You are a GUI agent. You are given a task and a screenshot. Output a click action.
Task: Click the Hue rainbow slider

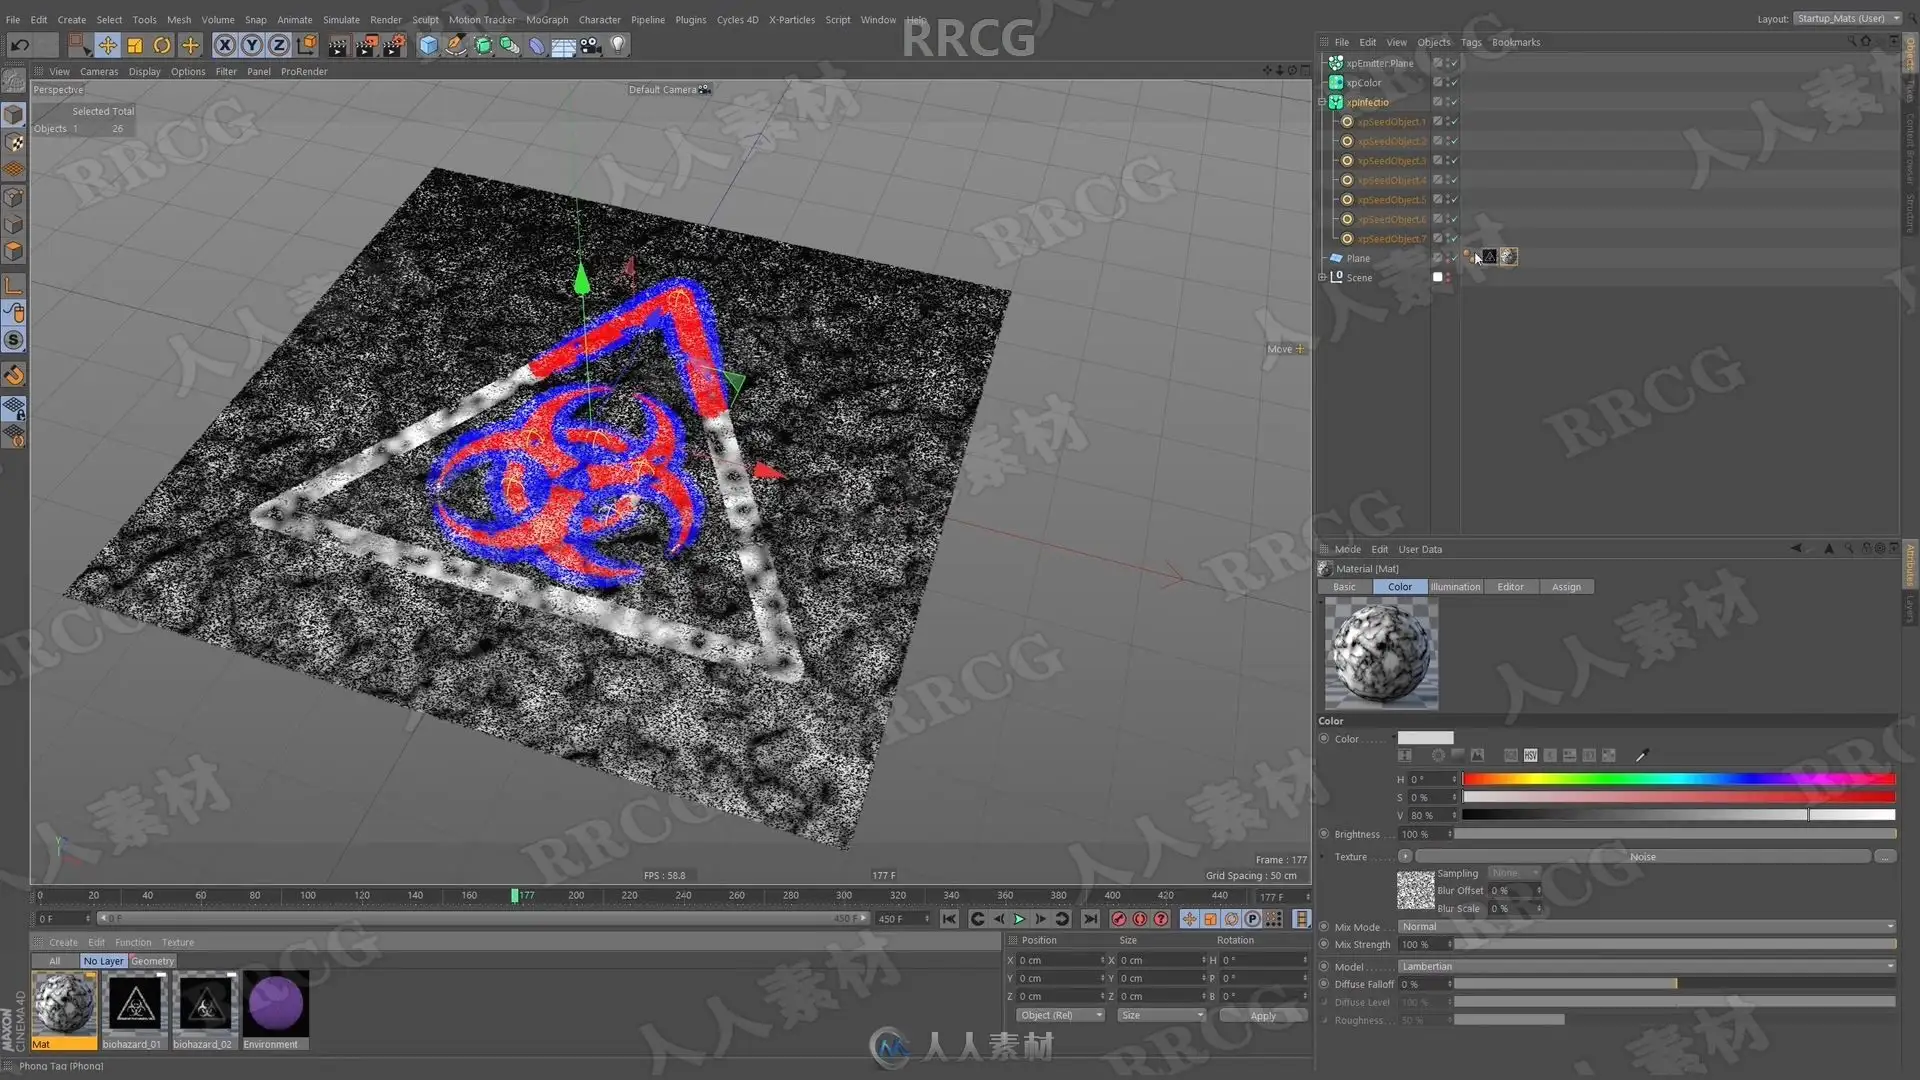click(x=1678, y=779)
